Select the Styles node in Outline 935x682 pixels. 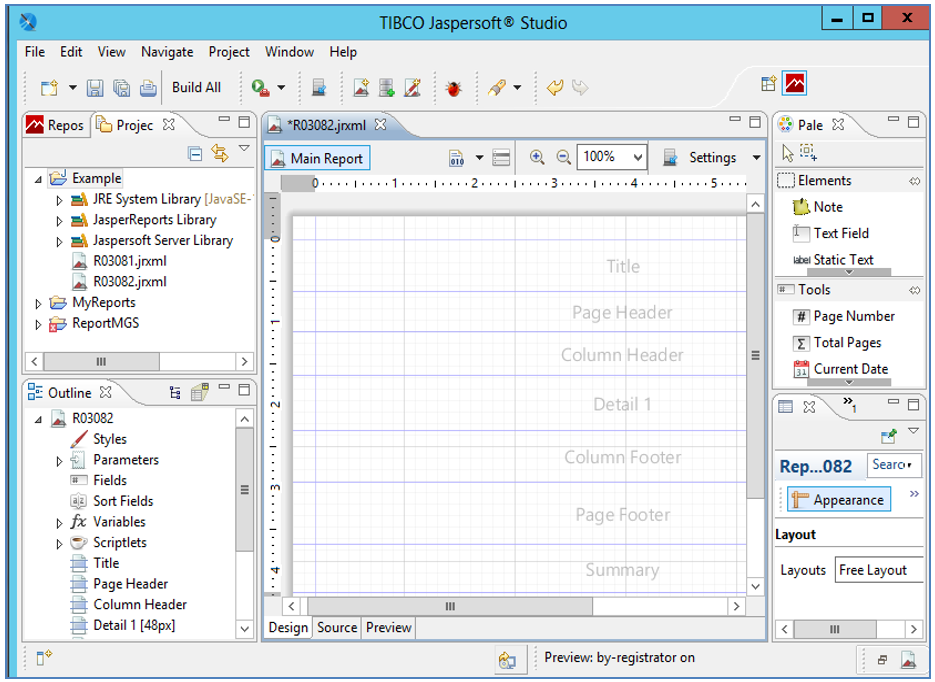(x=99, y=439)
